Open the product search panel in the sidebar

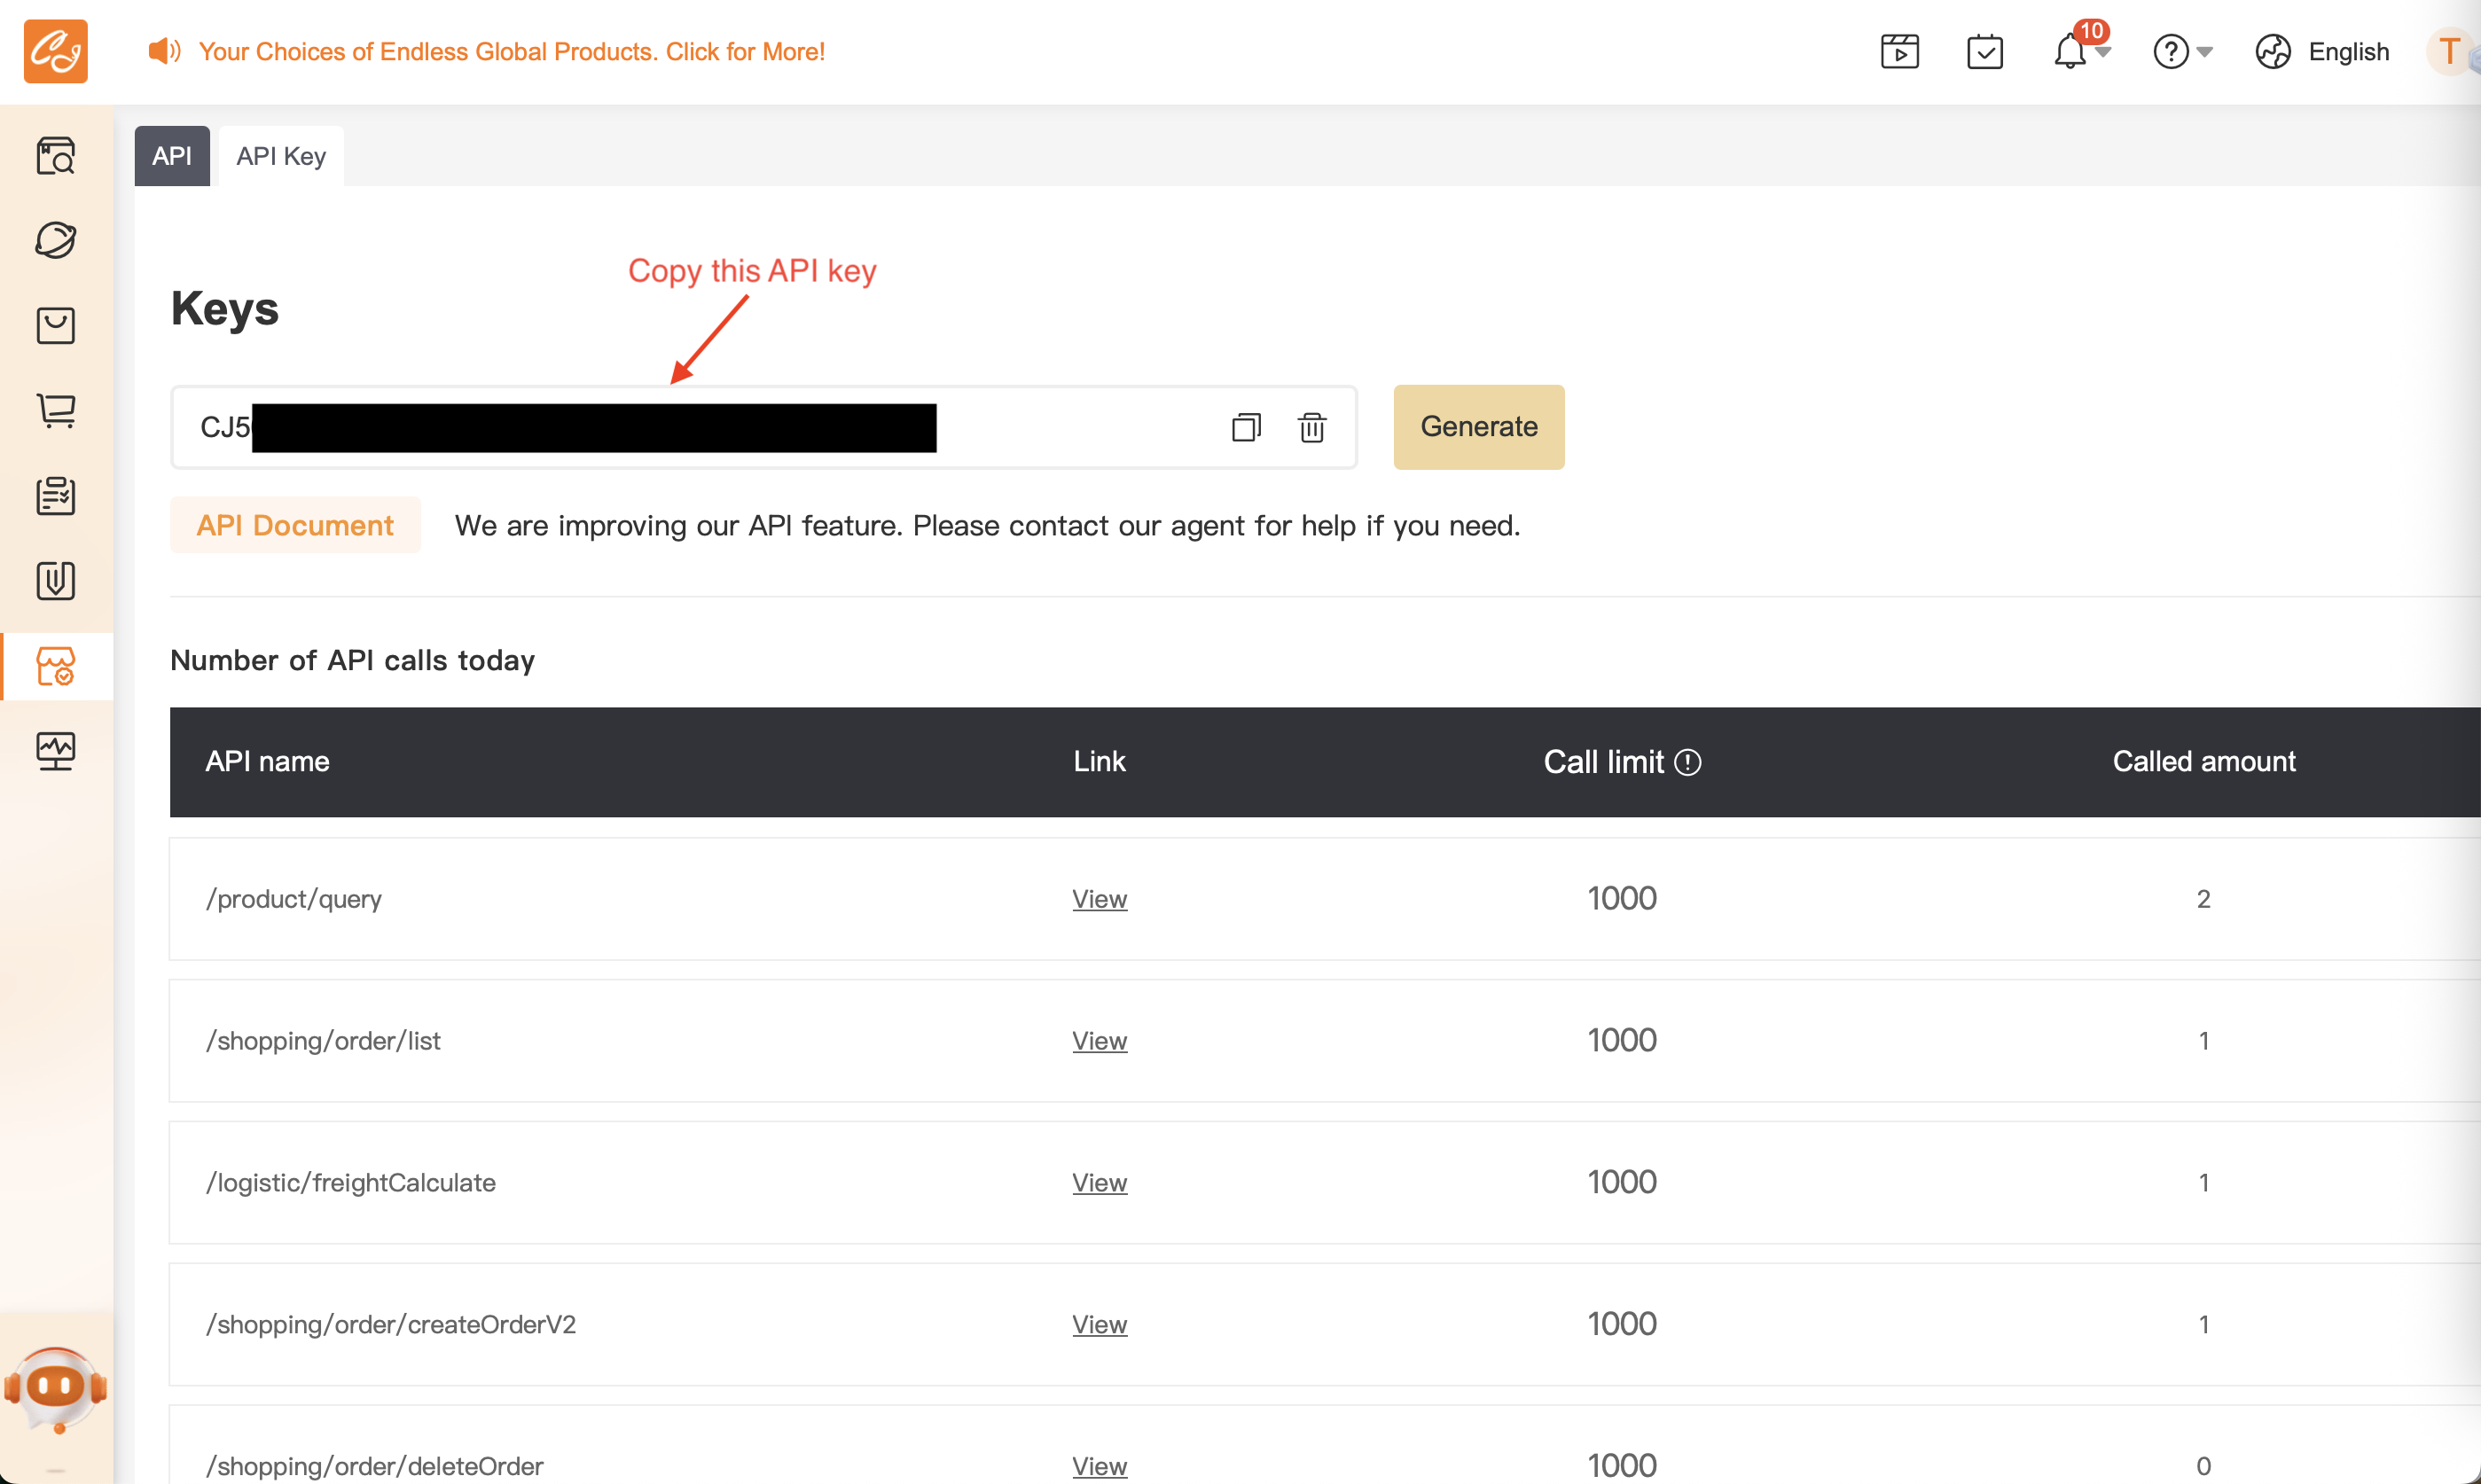click(x=55, y=155)
